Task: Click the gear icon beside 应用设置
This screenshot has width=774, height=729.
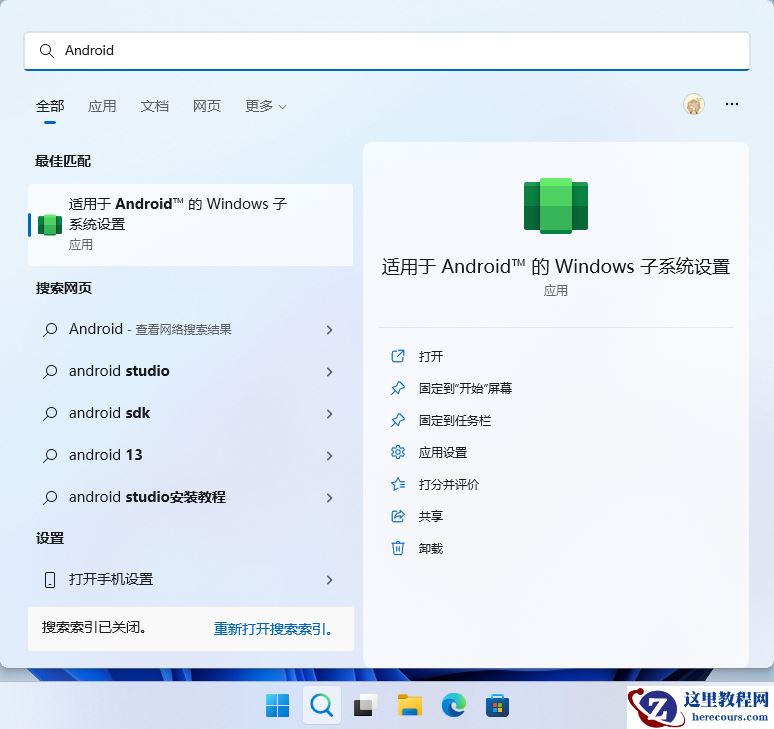Action: coord(397,452)
